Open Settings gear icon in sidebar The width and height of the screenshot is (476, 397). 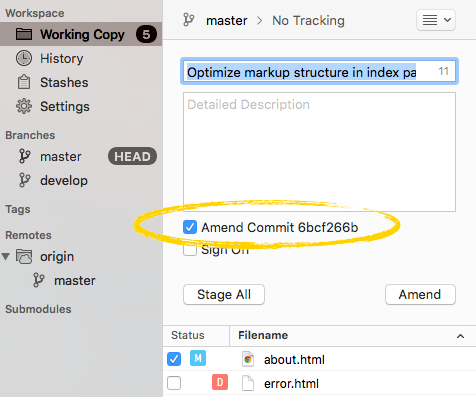24,106
